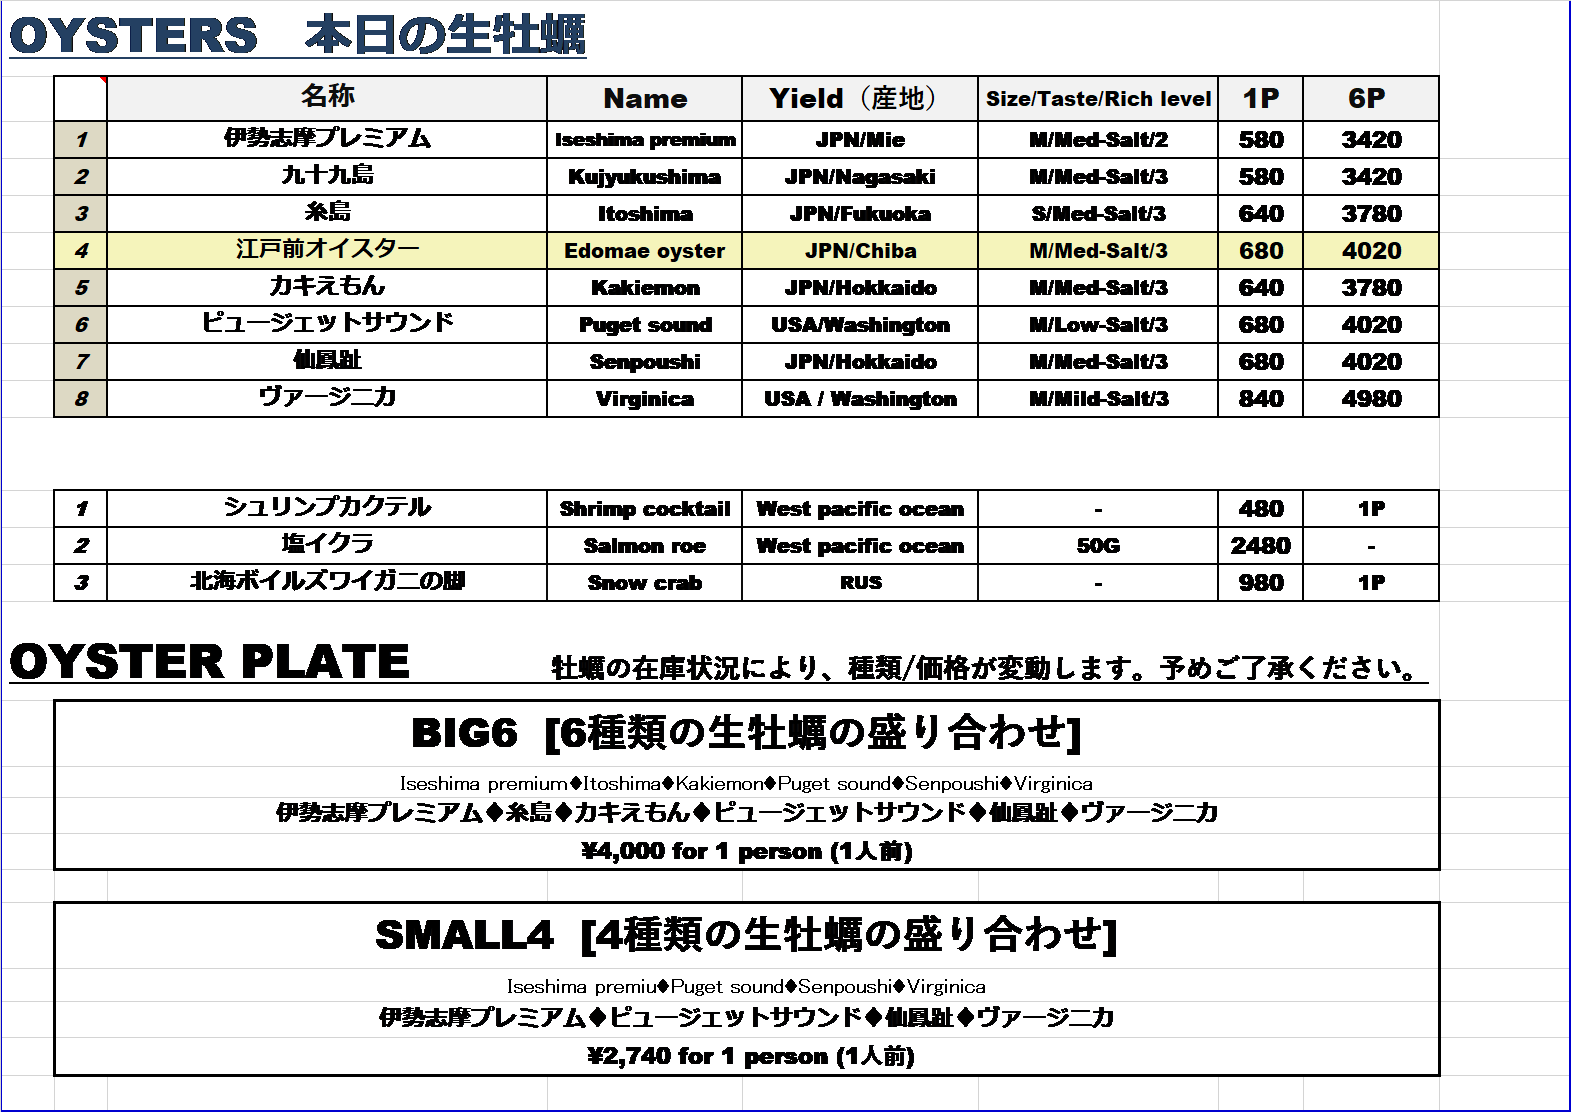1572x1113 pixels.
Task: Select the 江戸前オイスター cell
Action: coord(327,250)
